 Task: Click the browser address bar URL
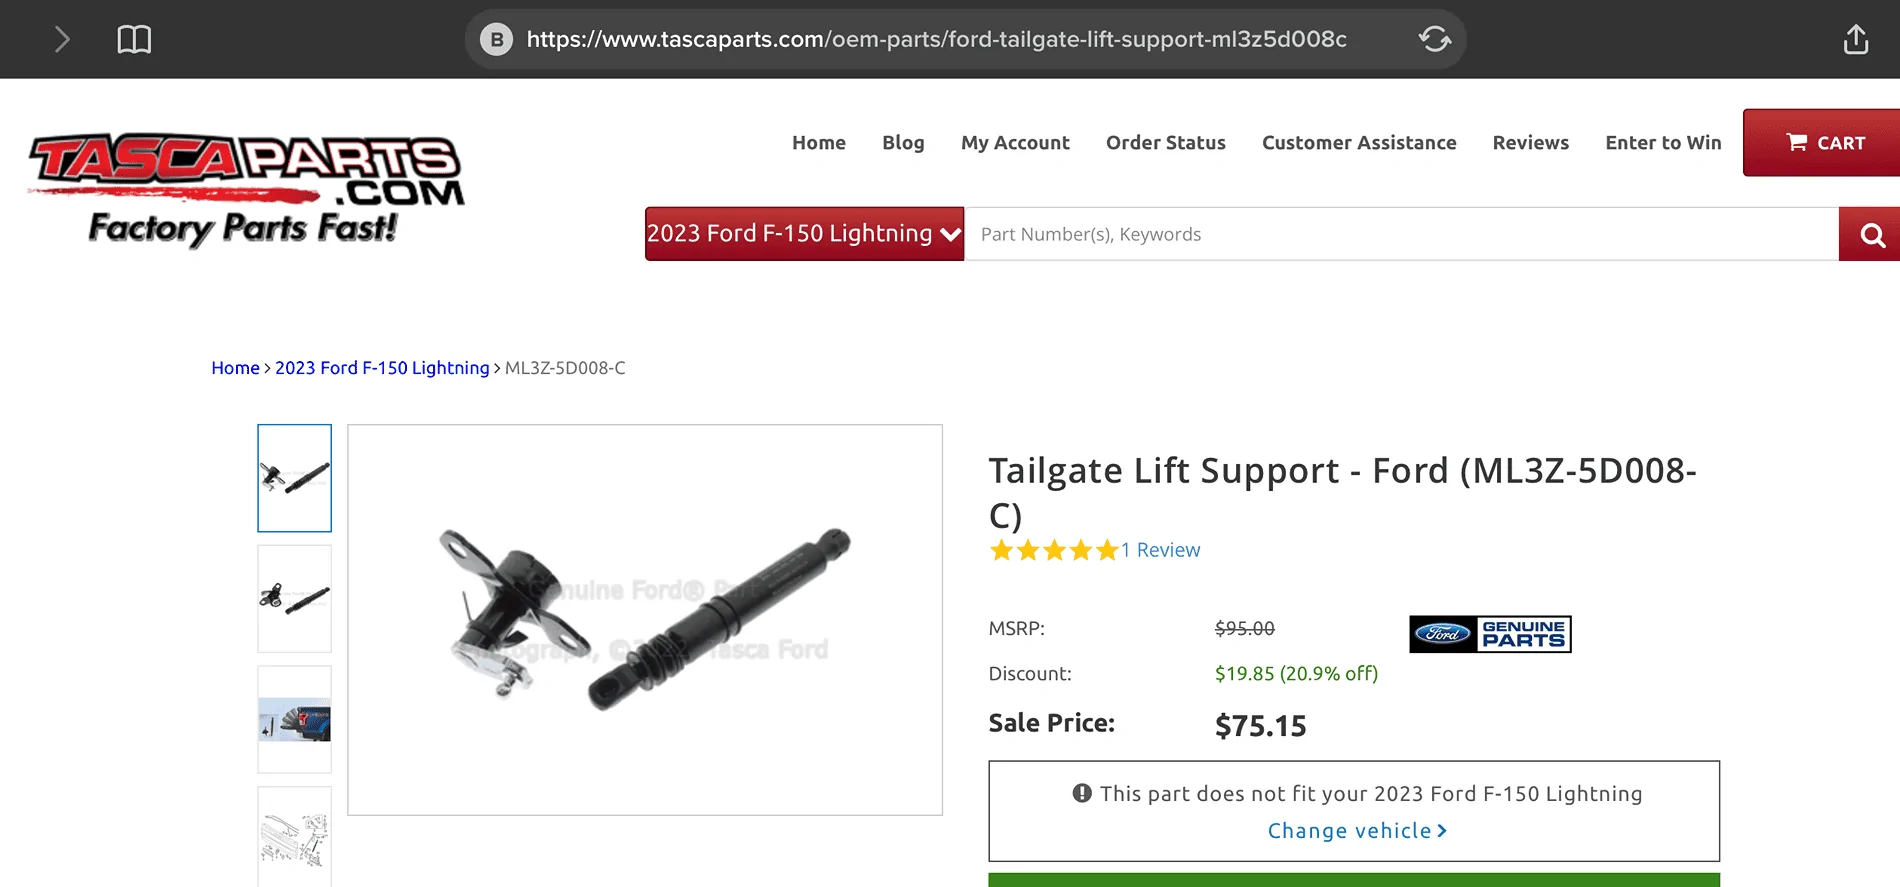[x=937, y=39]
